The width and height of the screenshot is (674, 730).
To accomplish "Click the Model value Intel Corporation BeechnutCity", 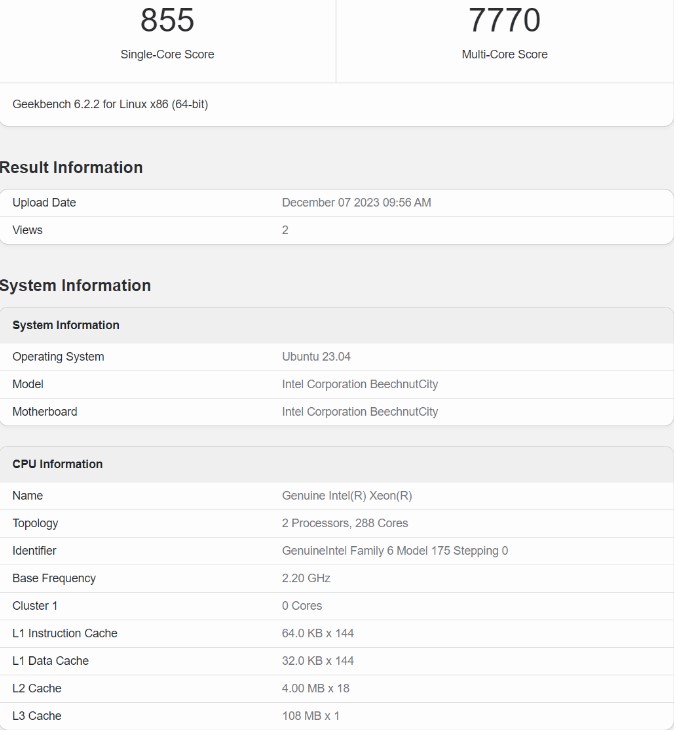I will coord(360,384).
